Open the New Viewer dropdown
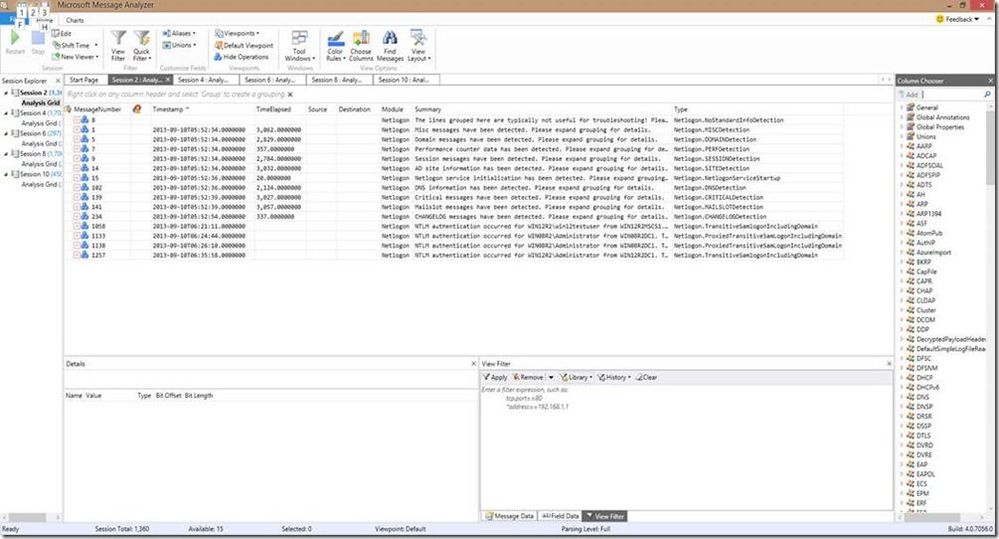Image resolution: width=999 pixels, height=539 pixels. coord(75,57)
